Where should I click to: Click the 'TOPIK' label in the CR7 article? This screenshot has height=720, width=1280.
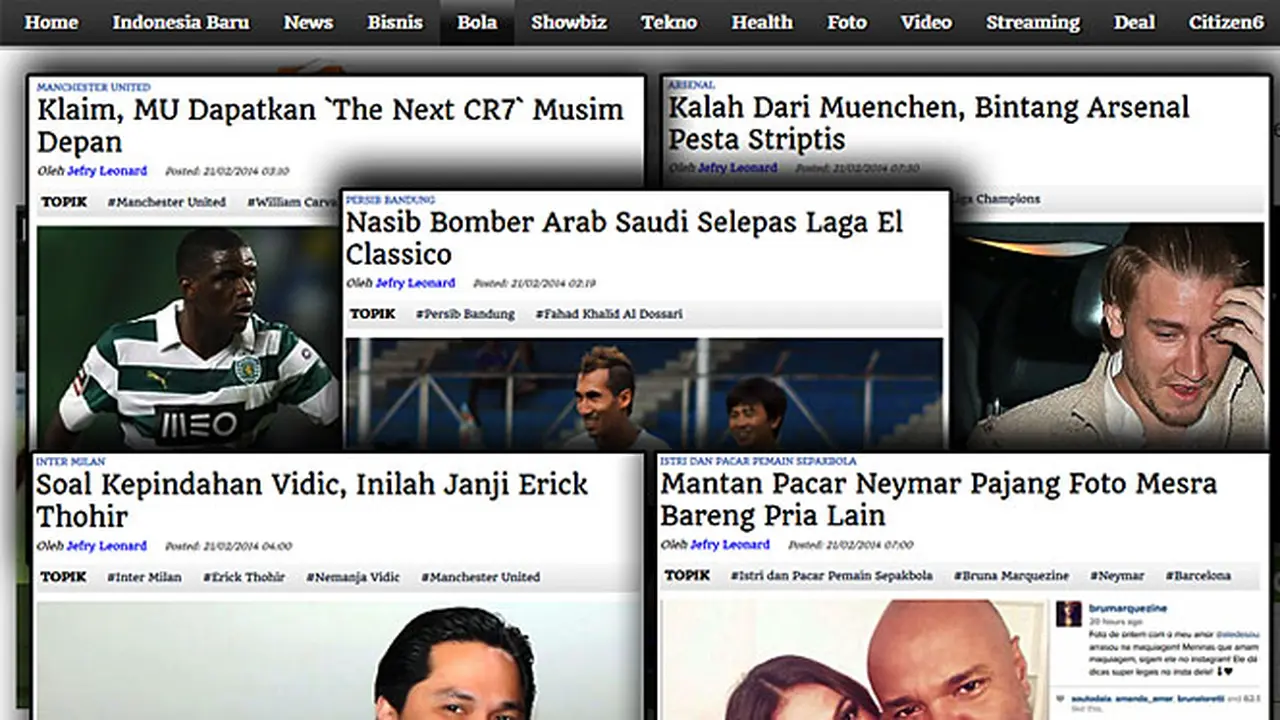click(64, 202)
